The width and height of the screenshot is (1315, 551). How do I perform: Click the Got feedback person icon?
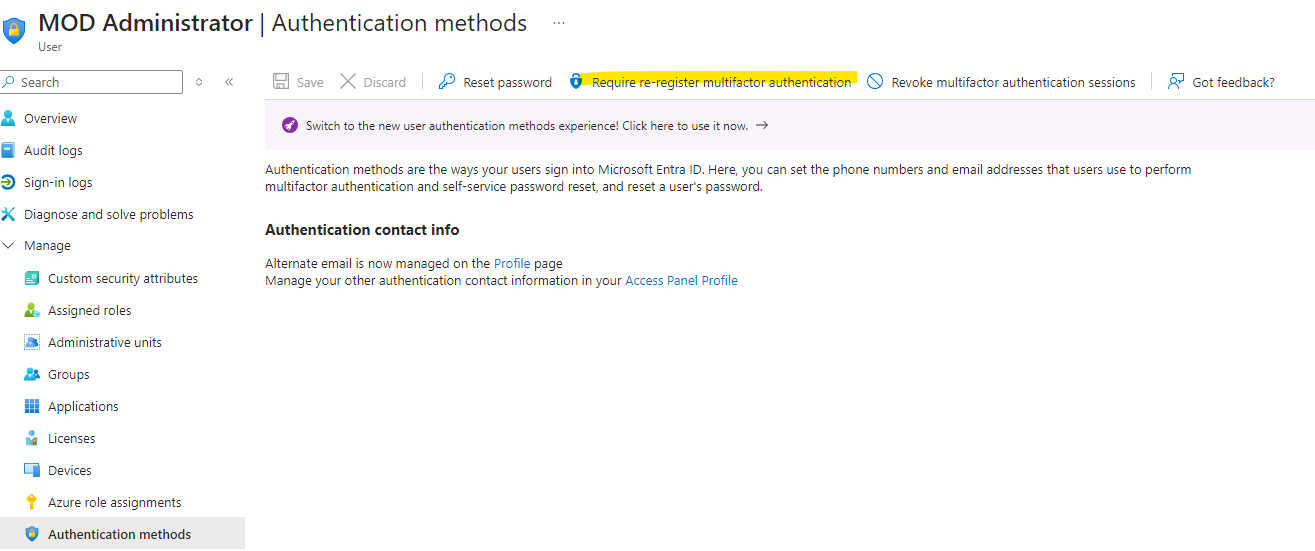[x=1176, y=81]
